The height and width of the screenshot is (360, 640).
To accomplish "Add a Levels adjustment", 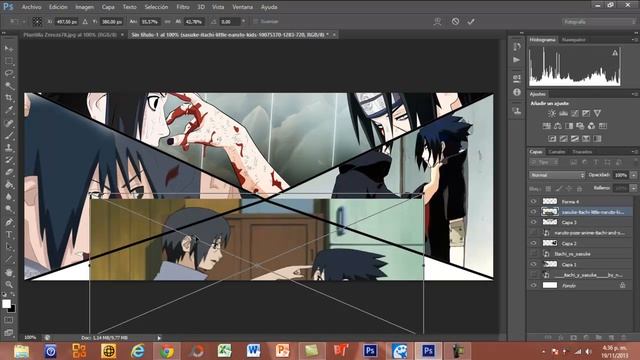I will point(563,113).
